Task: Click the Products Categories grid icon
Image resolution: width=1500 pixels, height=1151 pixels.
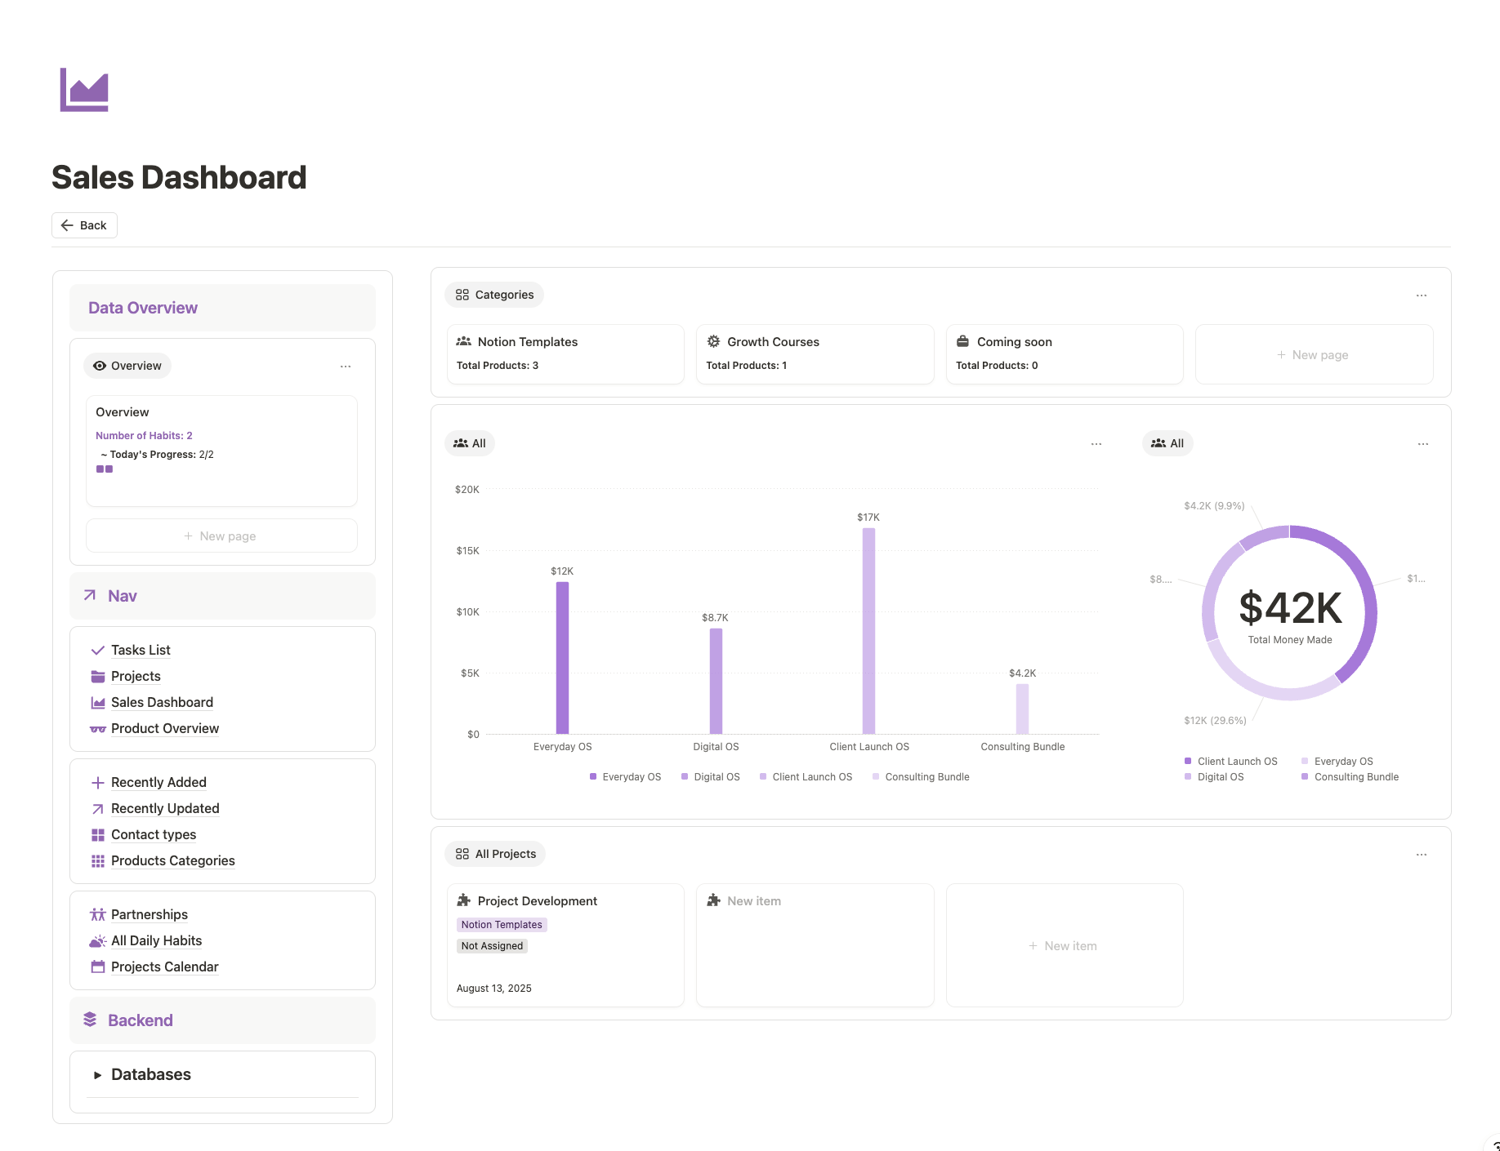Action: 98,860
